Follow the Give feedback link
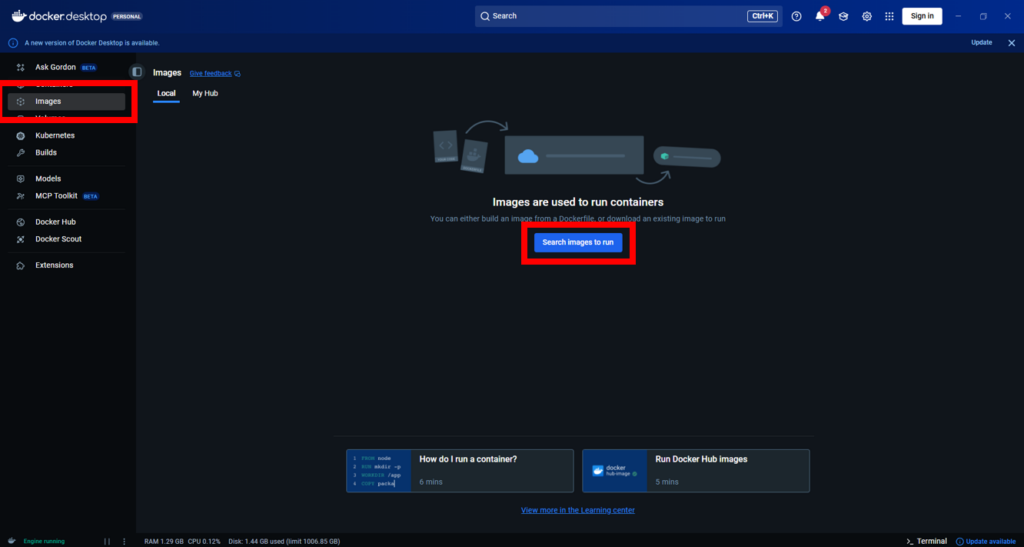This screenshot has height=547, width=1024. [210, 73]
